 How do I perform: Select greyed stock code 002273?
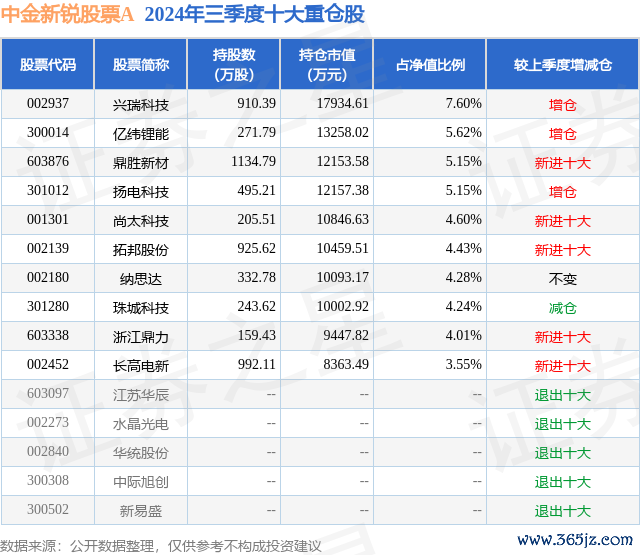coord(48,422)
